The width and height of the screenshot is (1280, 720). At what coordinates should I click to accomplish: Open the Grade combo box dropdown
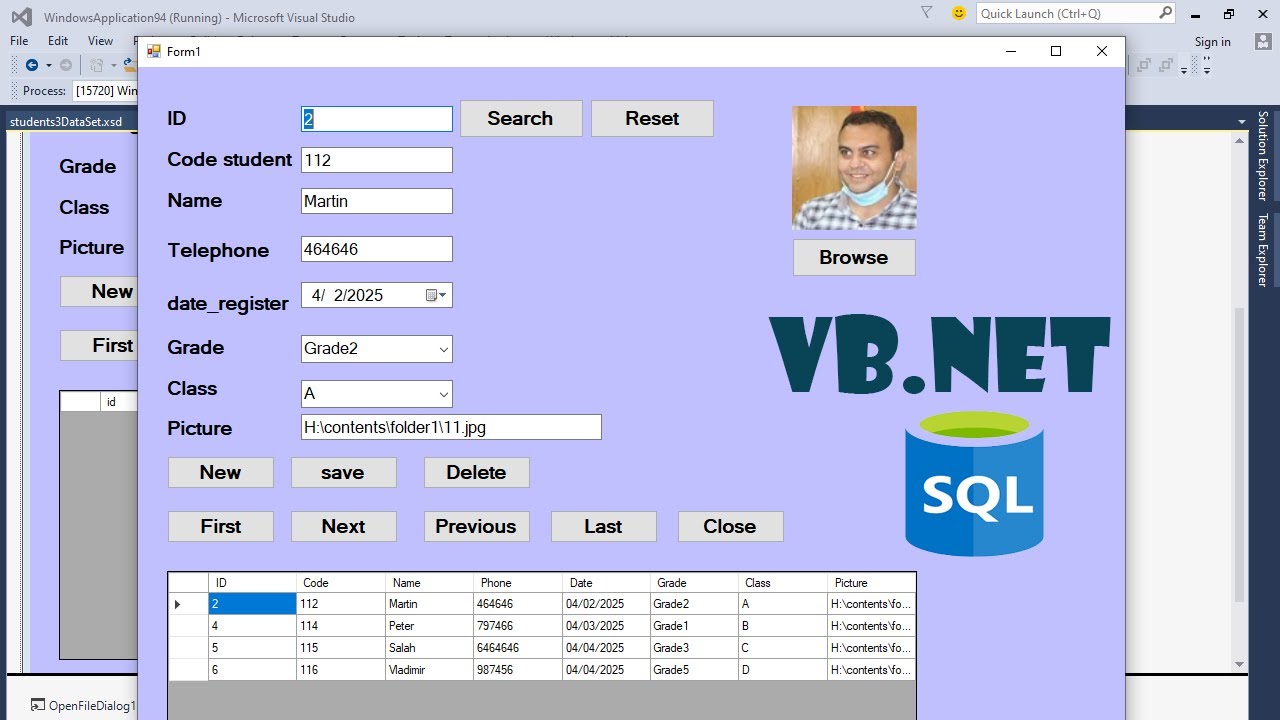443,349
